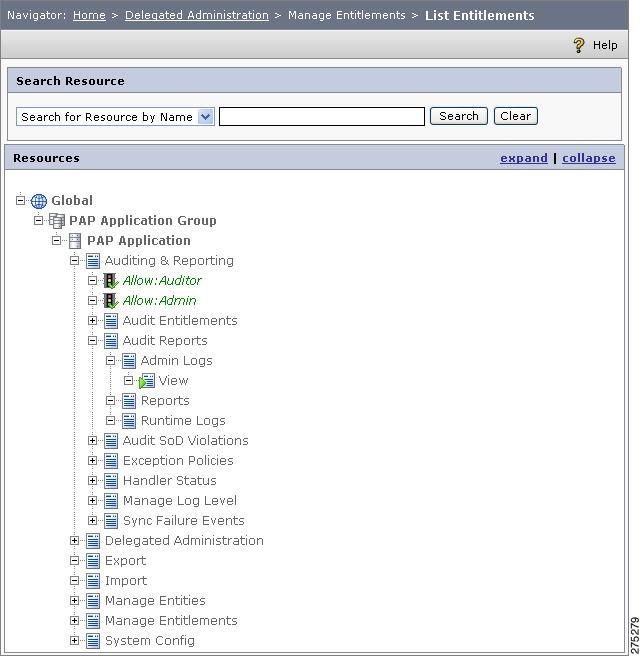Click the Auditing & Reporting resource icon

point(93,261)
